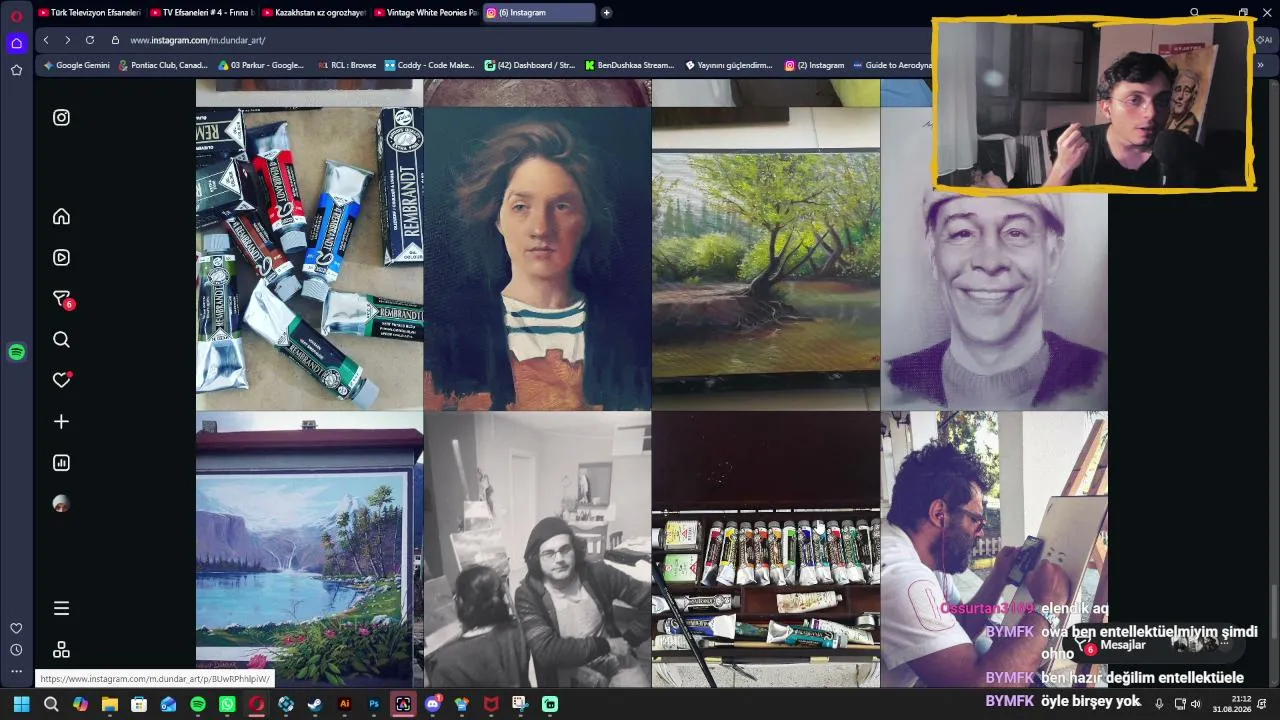
Task: Open Google Gemini bookmark
Action: (76, 65)
